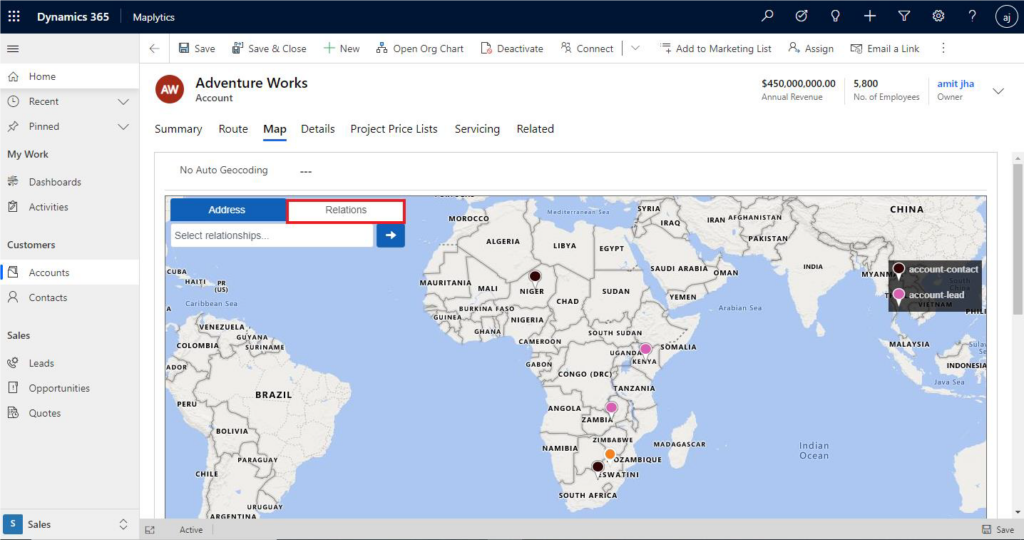This screenshot has width=1024, height=540.
Task: Select the Relations button on map
Action: 346,210
